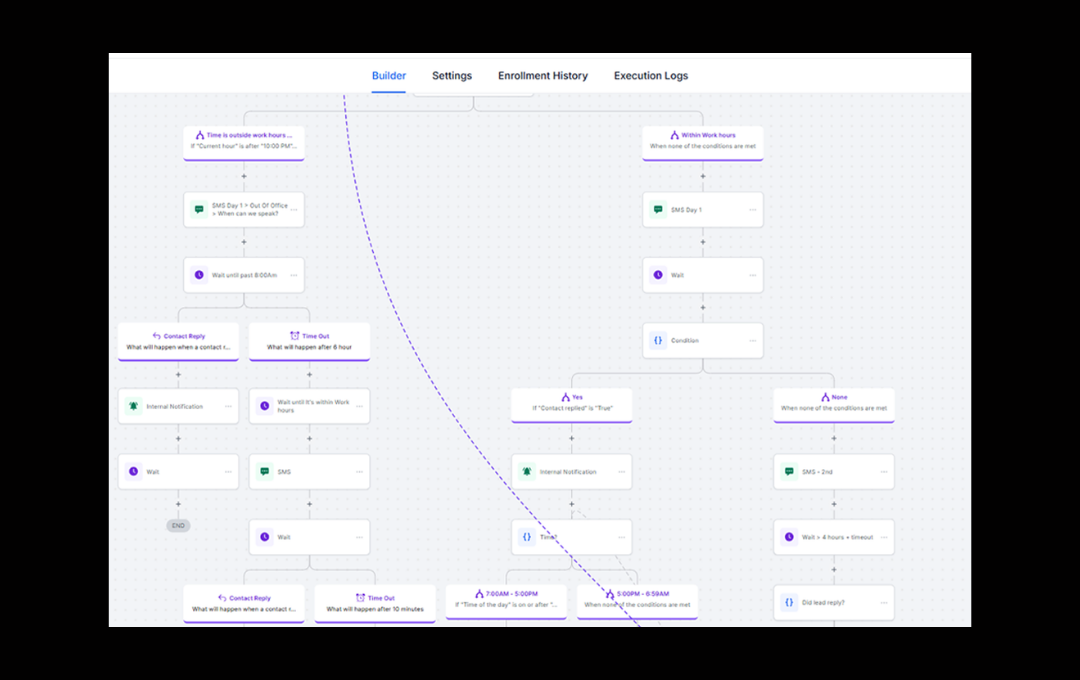Click the bell icon under the Yes branch
Screen dimensions: 1080x680
point(527,472)
